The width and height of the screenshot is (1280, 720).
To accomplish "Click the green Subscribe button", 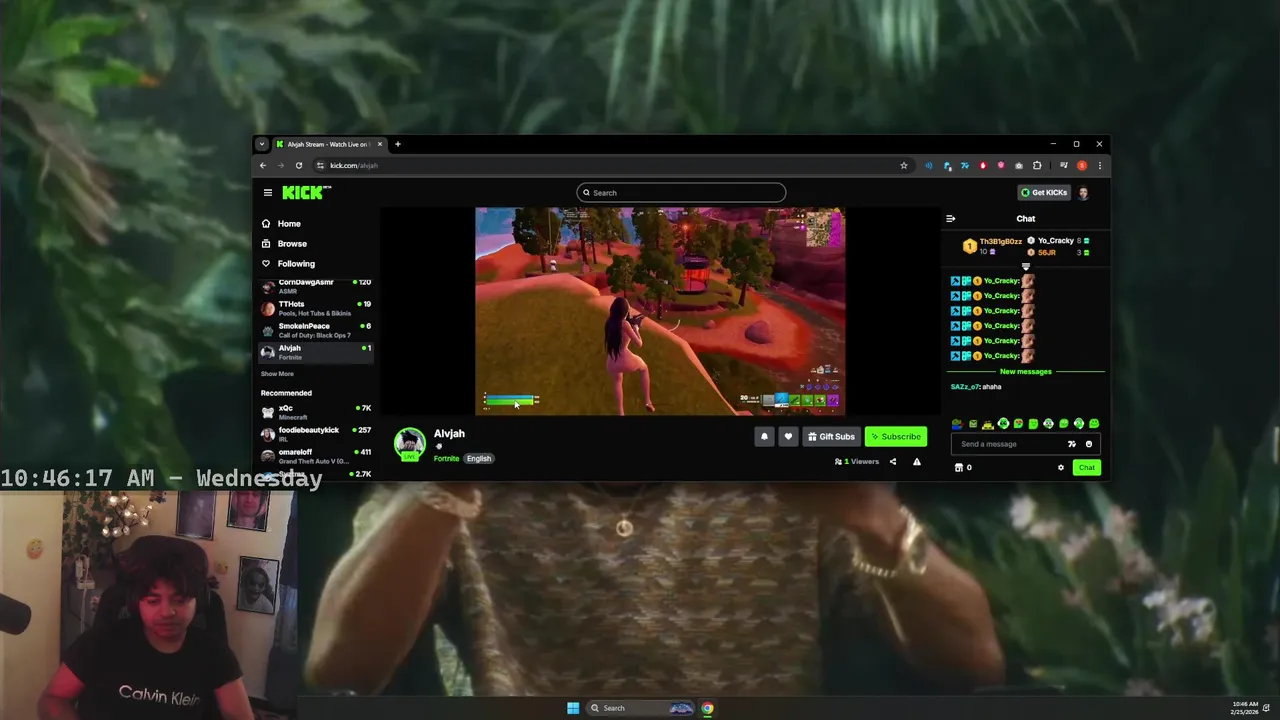I will (896, 437).
